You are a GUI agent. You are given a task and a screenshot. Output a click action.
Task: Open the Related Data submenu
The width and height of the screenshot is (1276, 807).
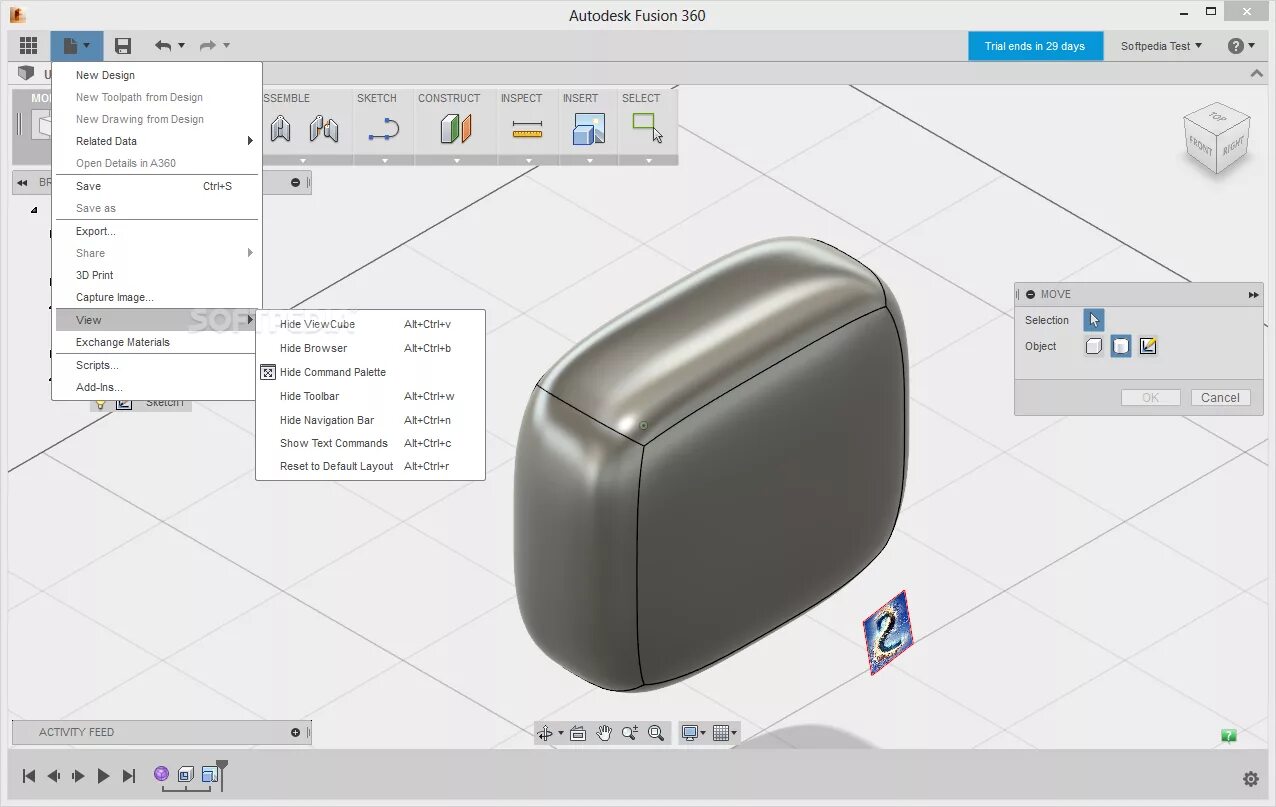point(157,141)
